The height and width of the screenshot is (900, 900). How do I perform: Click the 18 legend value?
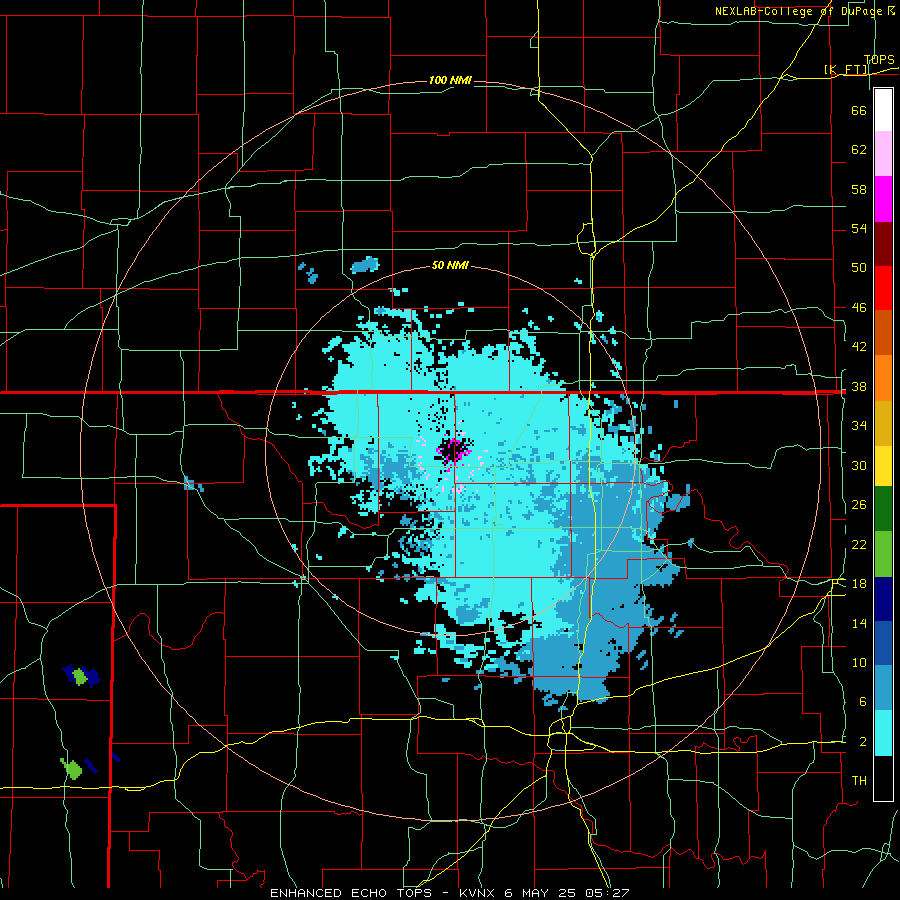pos(859,584)
